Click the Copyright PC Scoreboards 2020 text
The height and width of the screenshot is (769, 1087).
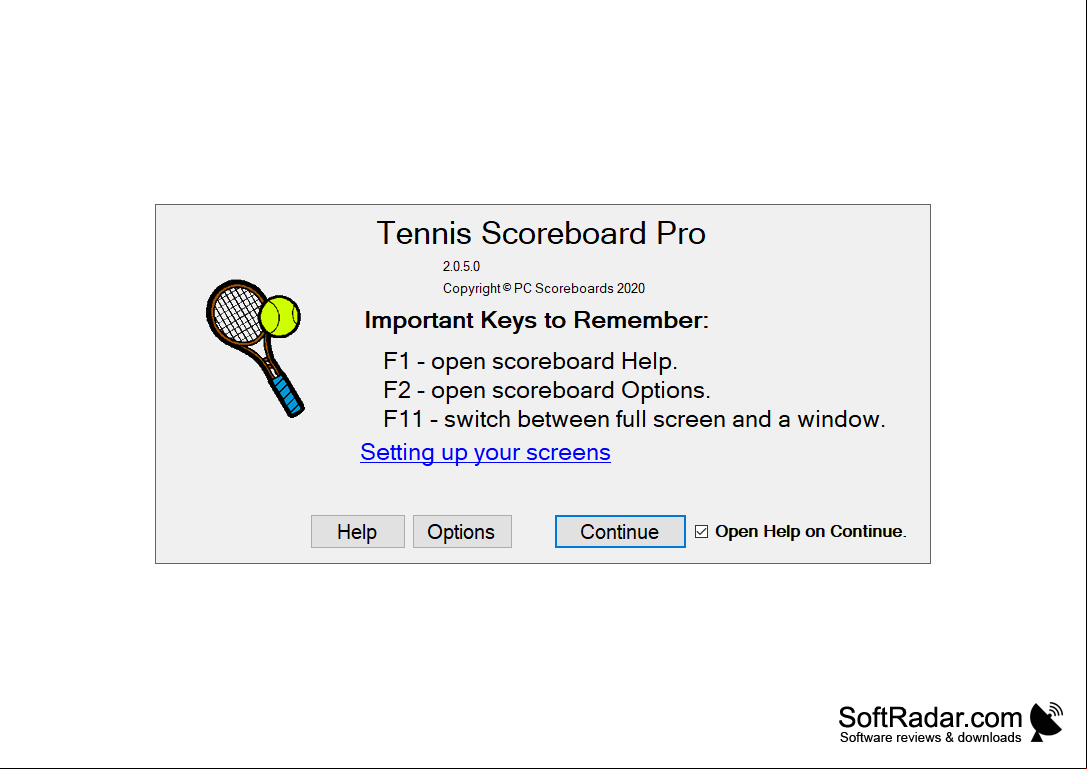[544, 288]
